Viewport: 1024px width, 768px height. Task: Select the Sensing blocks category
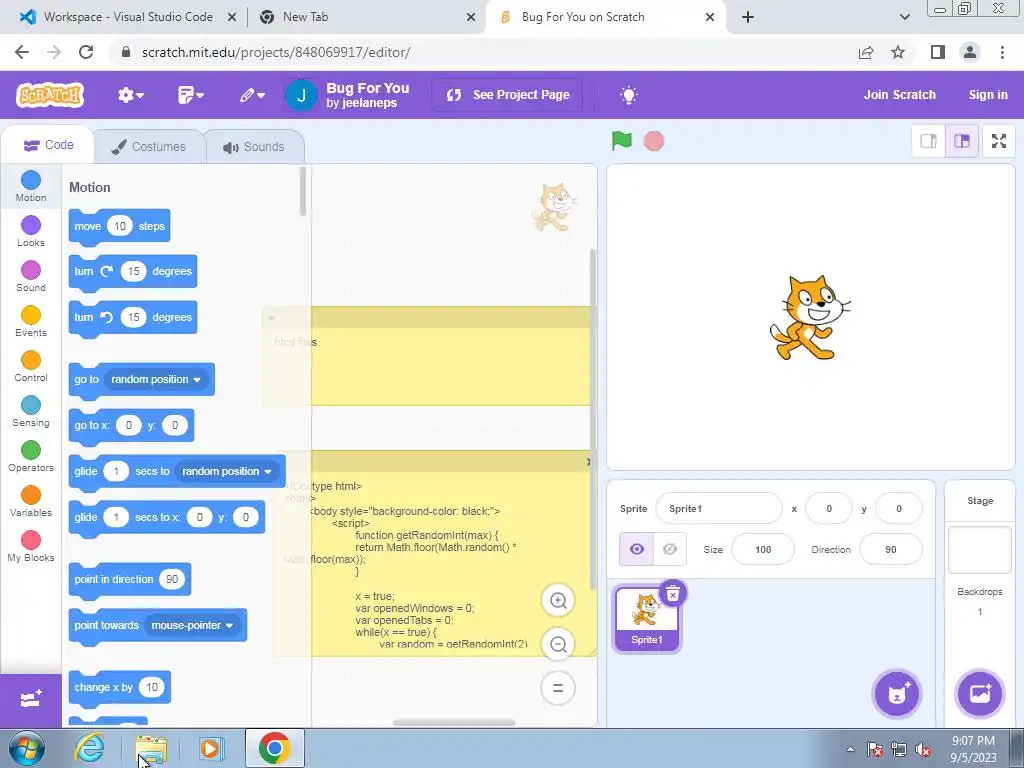pos(31,411)
